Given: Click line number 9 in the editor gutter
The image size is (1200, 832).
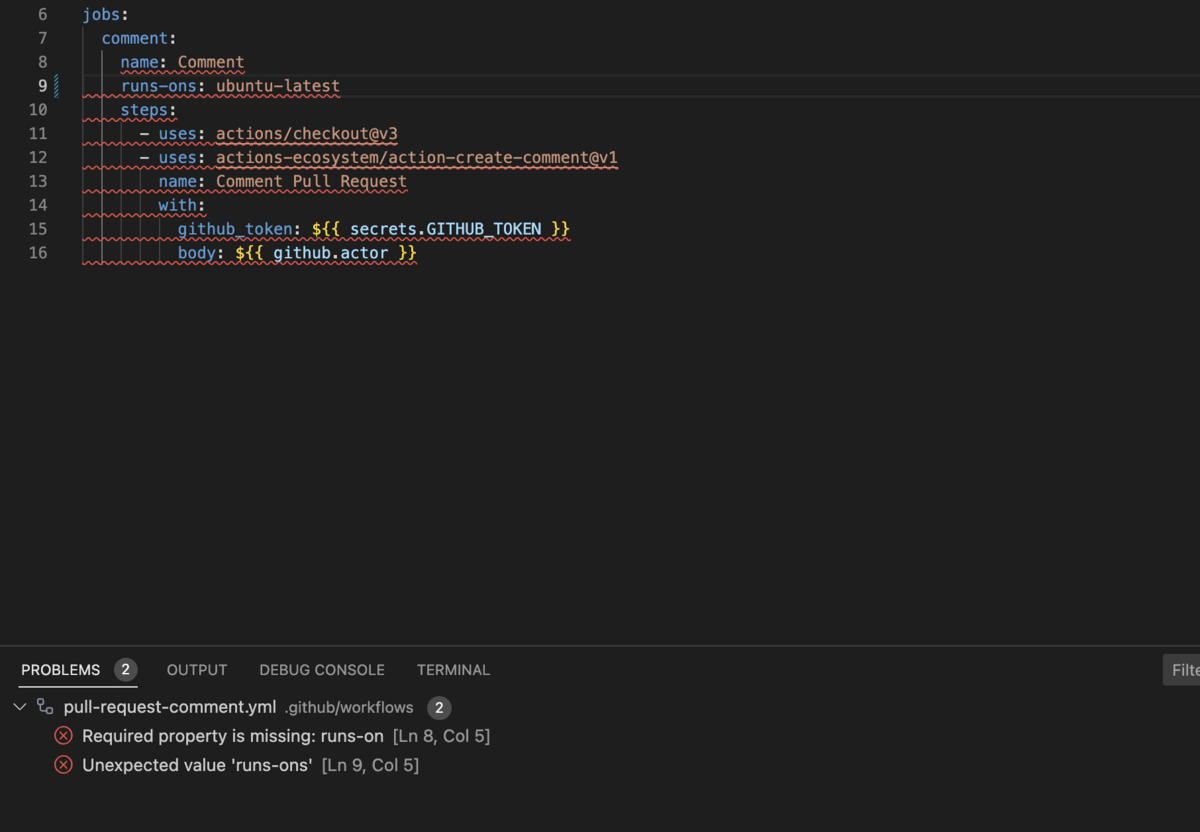Looking at the screenshot, I should coord(41,85).
